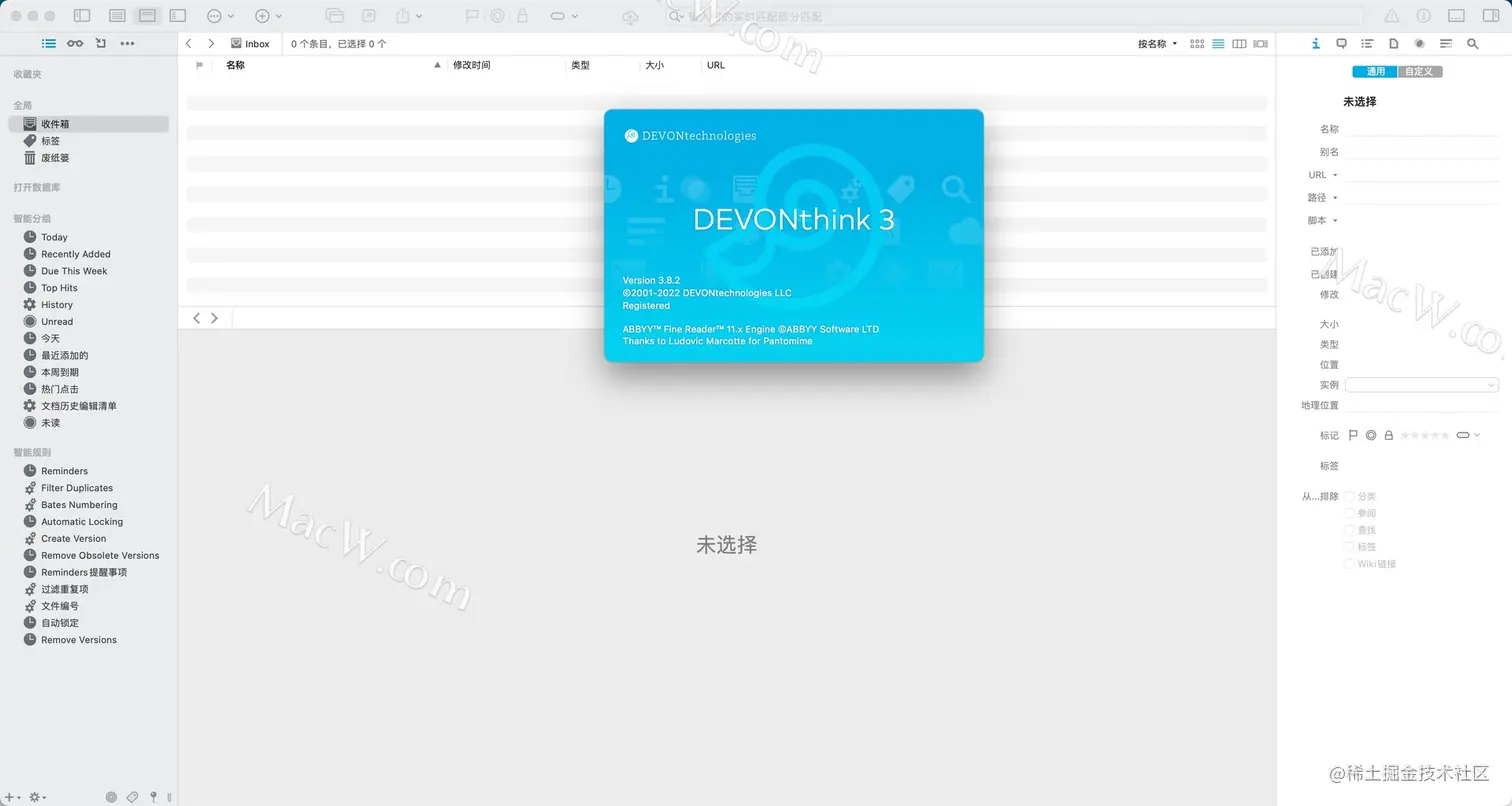Open the URL dropdown arrow in inspector
Screen dimensions: 1512x806
coord(1335,175)
